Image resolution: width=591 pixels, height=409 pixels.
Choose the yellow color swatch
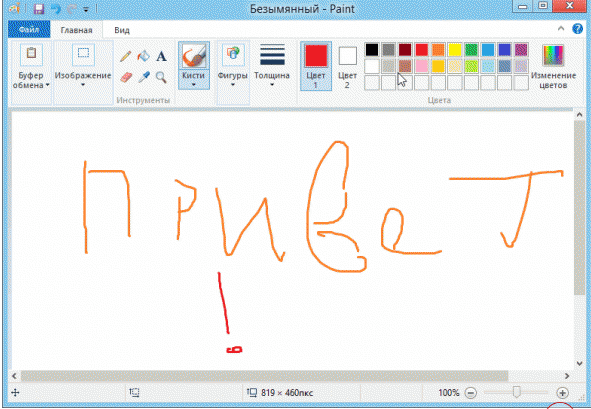coord(455,49)
